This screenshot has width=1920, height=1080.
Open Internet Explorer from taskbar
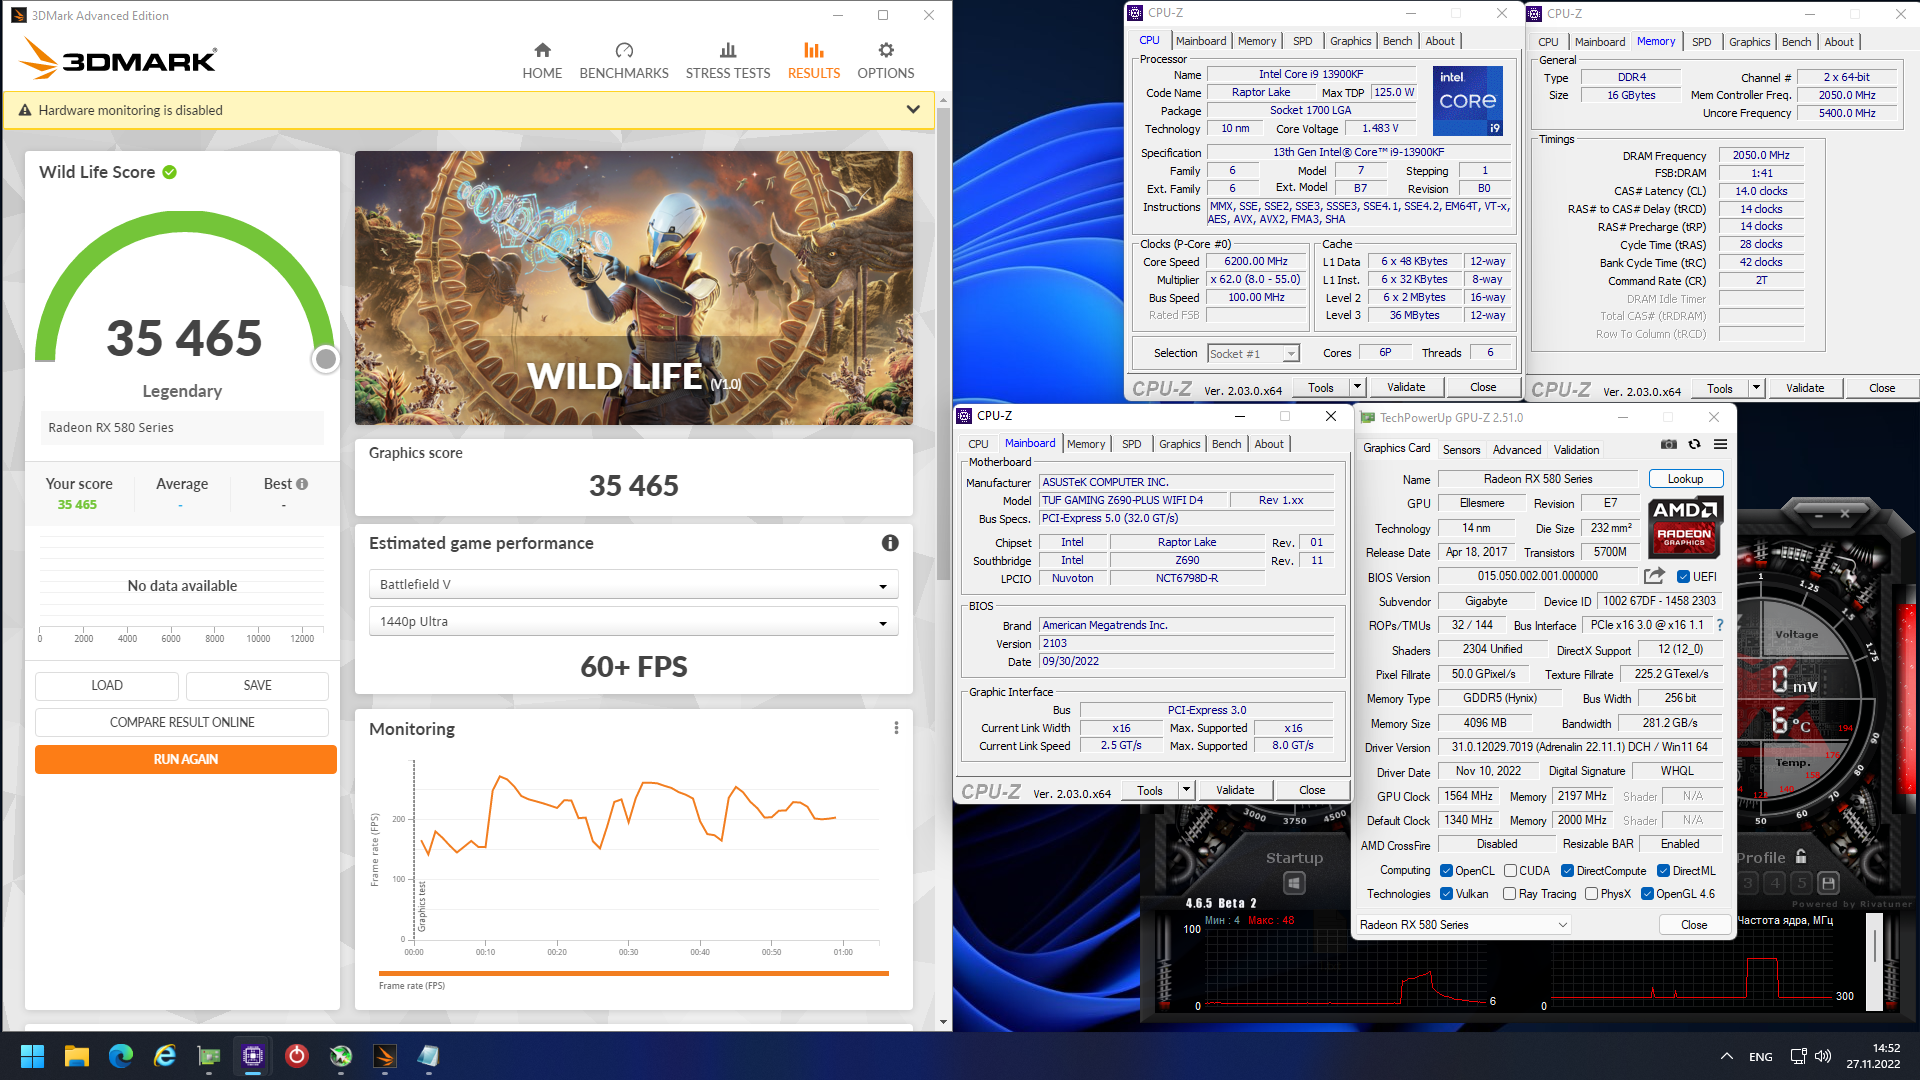[x=165, y=1056]
